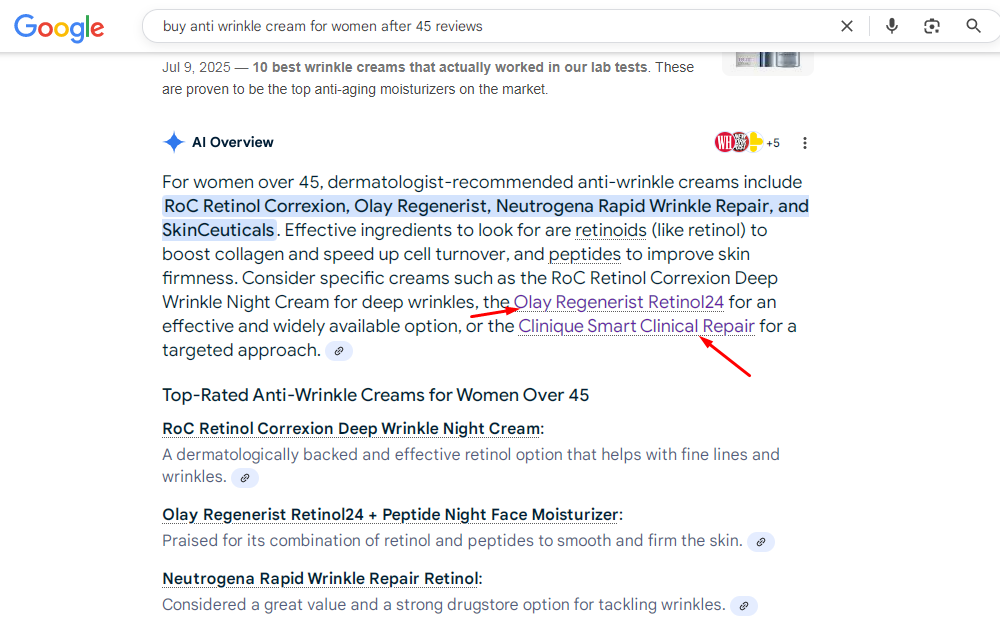Click the 'Top-Rated Anti-Wrinkle Creams for Women Over 45' heading
The height and width of the screenshot is (619, 1000).
pyautogui.click(x=376, y=395)
